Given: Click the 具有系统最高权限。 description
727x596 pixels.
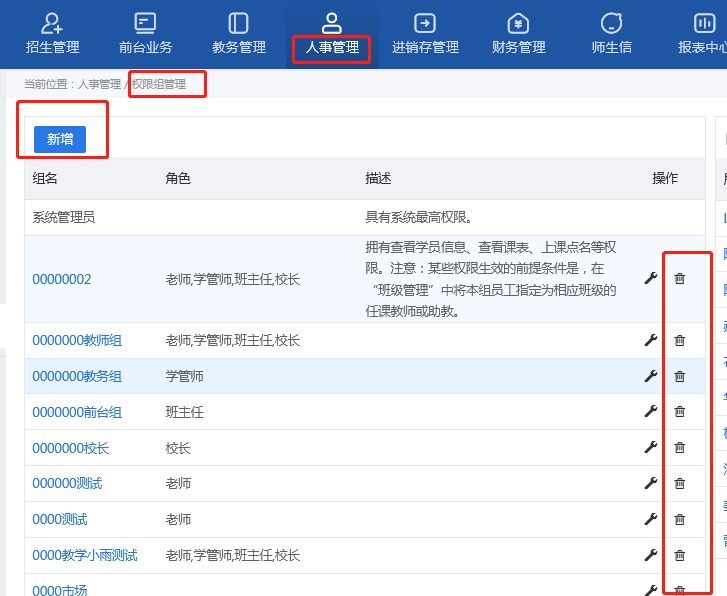Looking at the screenshot, I should (x=419, y=217).
